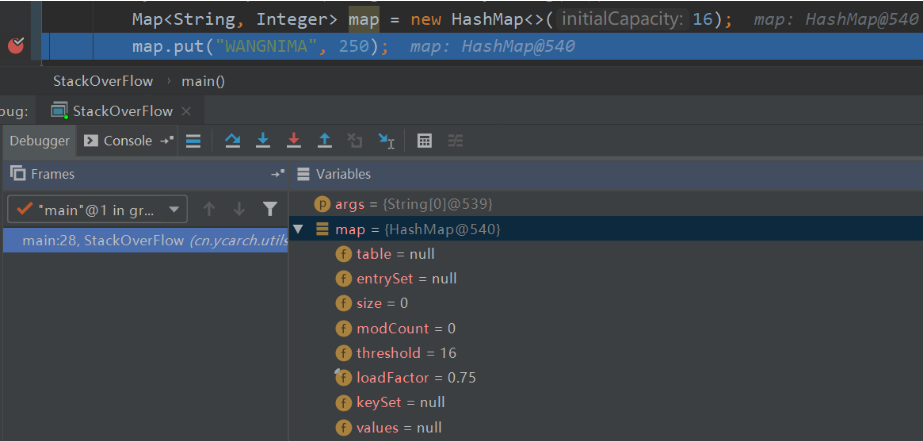Close the StackOverFlow debug tab
This screenshot has height=442, width=923.
(186, 111)
